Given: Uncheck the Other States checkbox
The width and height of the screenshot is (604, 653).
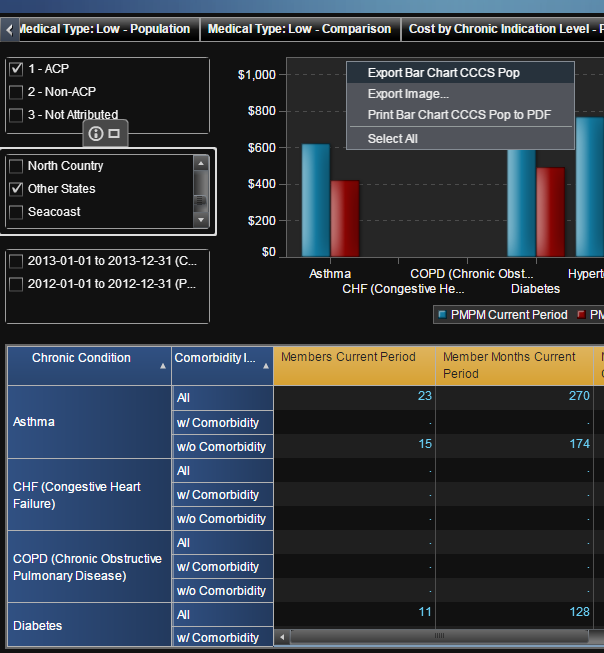Looking at the screenshot, I should 16,189.
